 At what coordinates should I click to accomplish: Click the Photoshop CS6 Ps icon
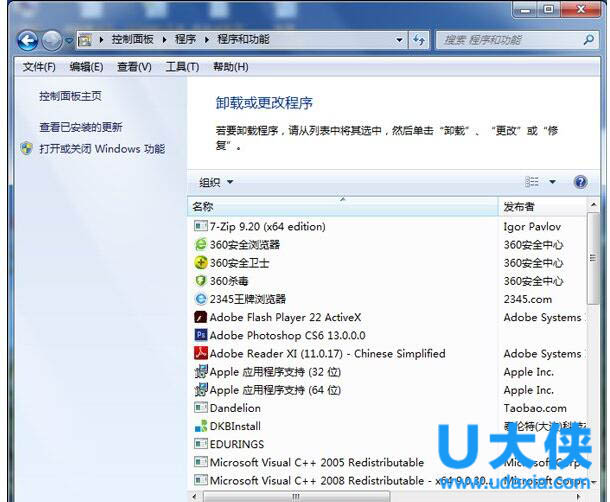pos(200,335)
